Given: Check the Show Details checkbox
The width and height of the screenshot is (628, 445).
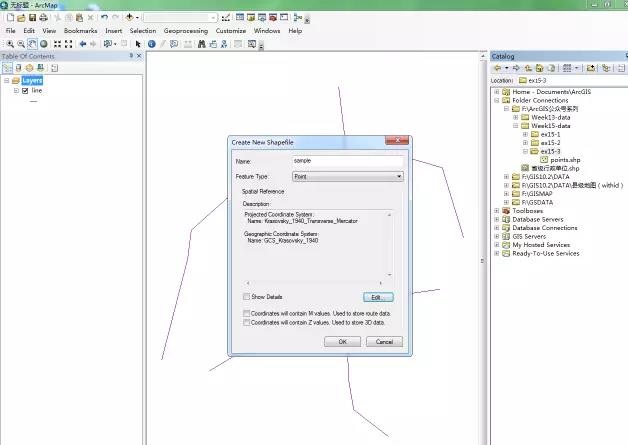Looking at the screenshot, I should [x=246, y=296].
